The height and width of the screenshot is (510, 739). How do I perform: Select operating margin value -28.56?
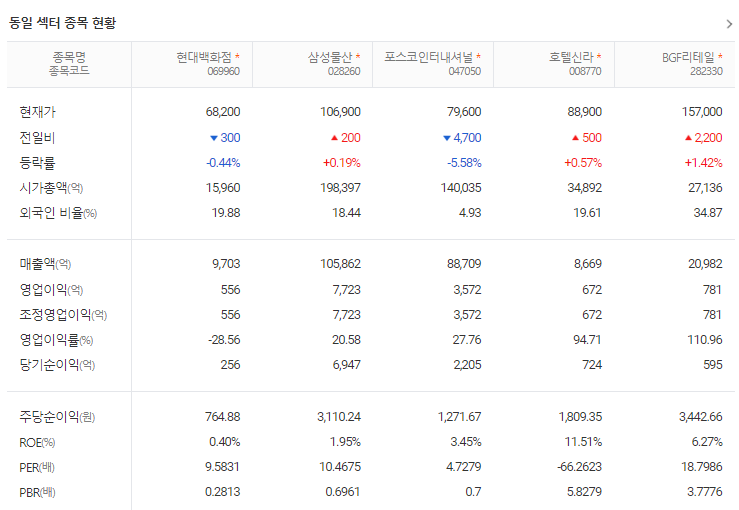[x=224, y=340]
